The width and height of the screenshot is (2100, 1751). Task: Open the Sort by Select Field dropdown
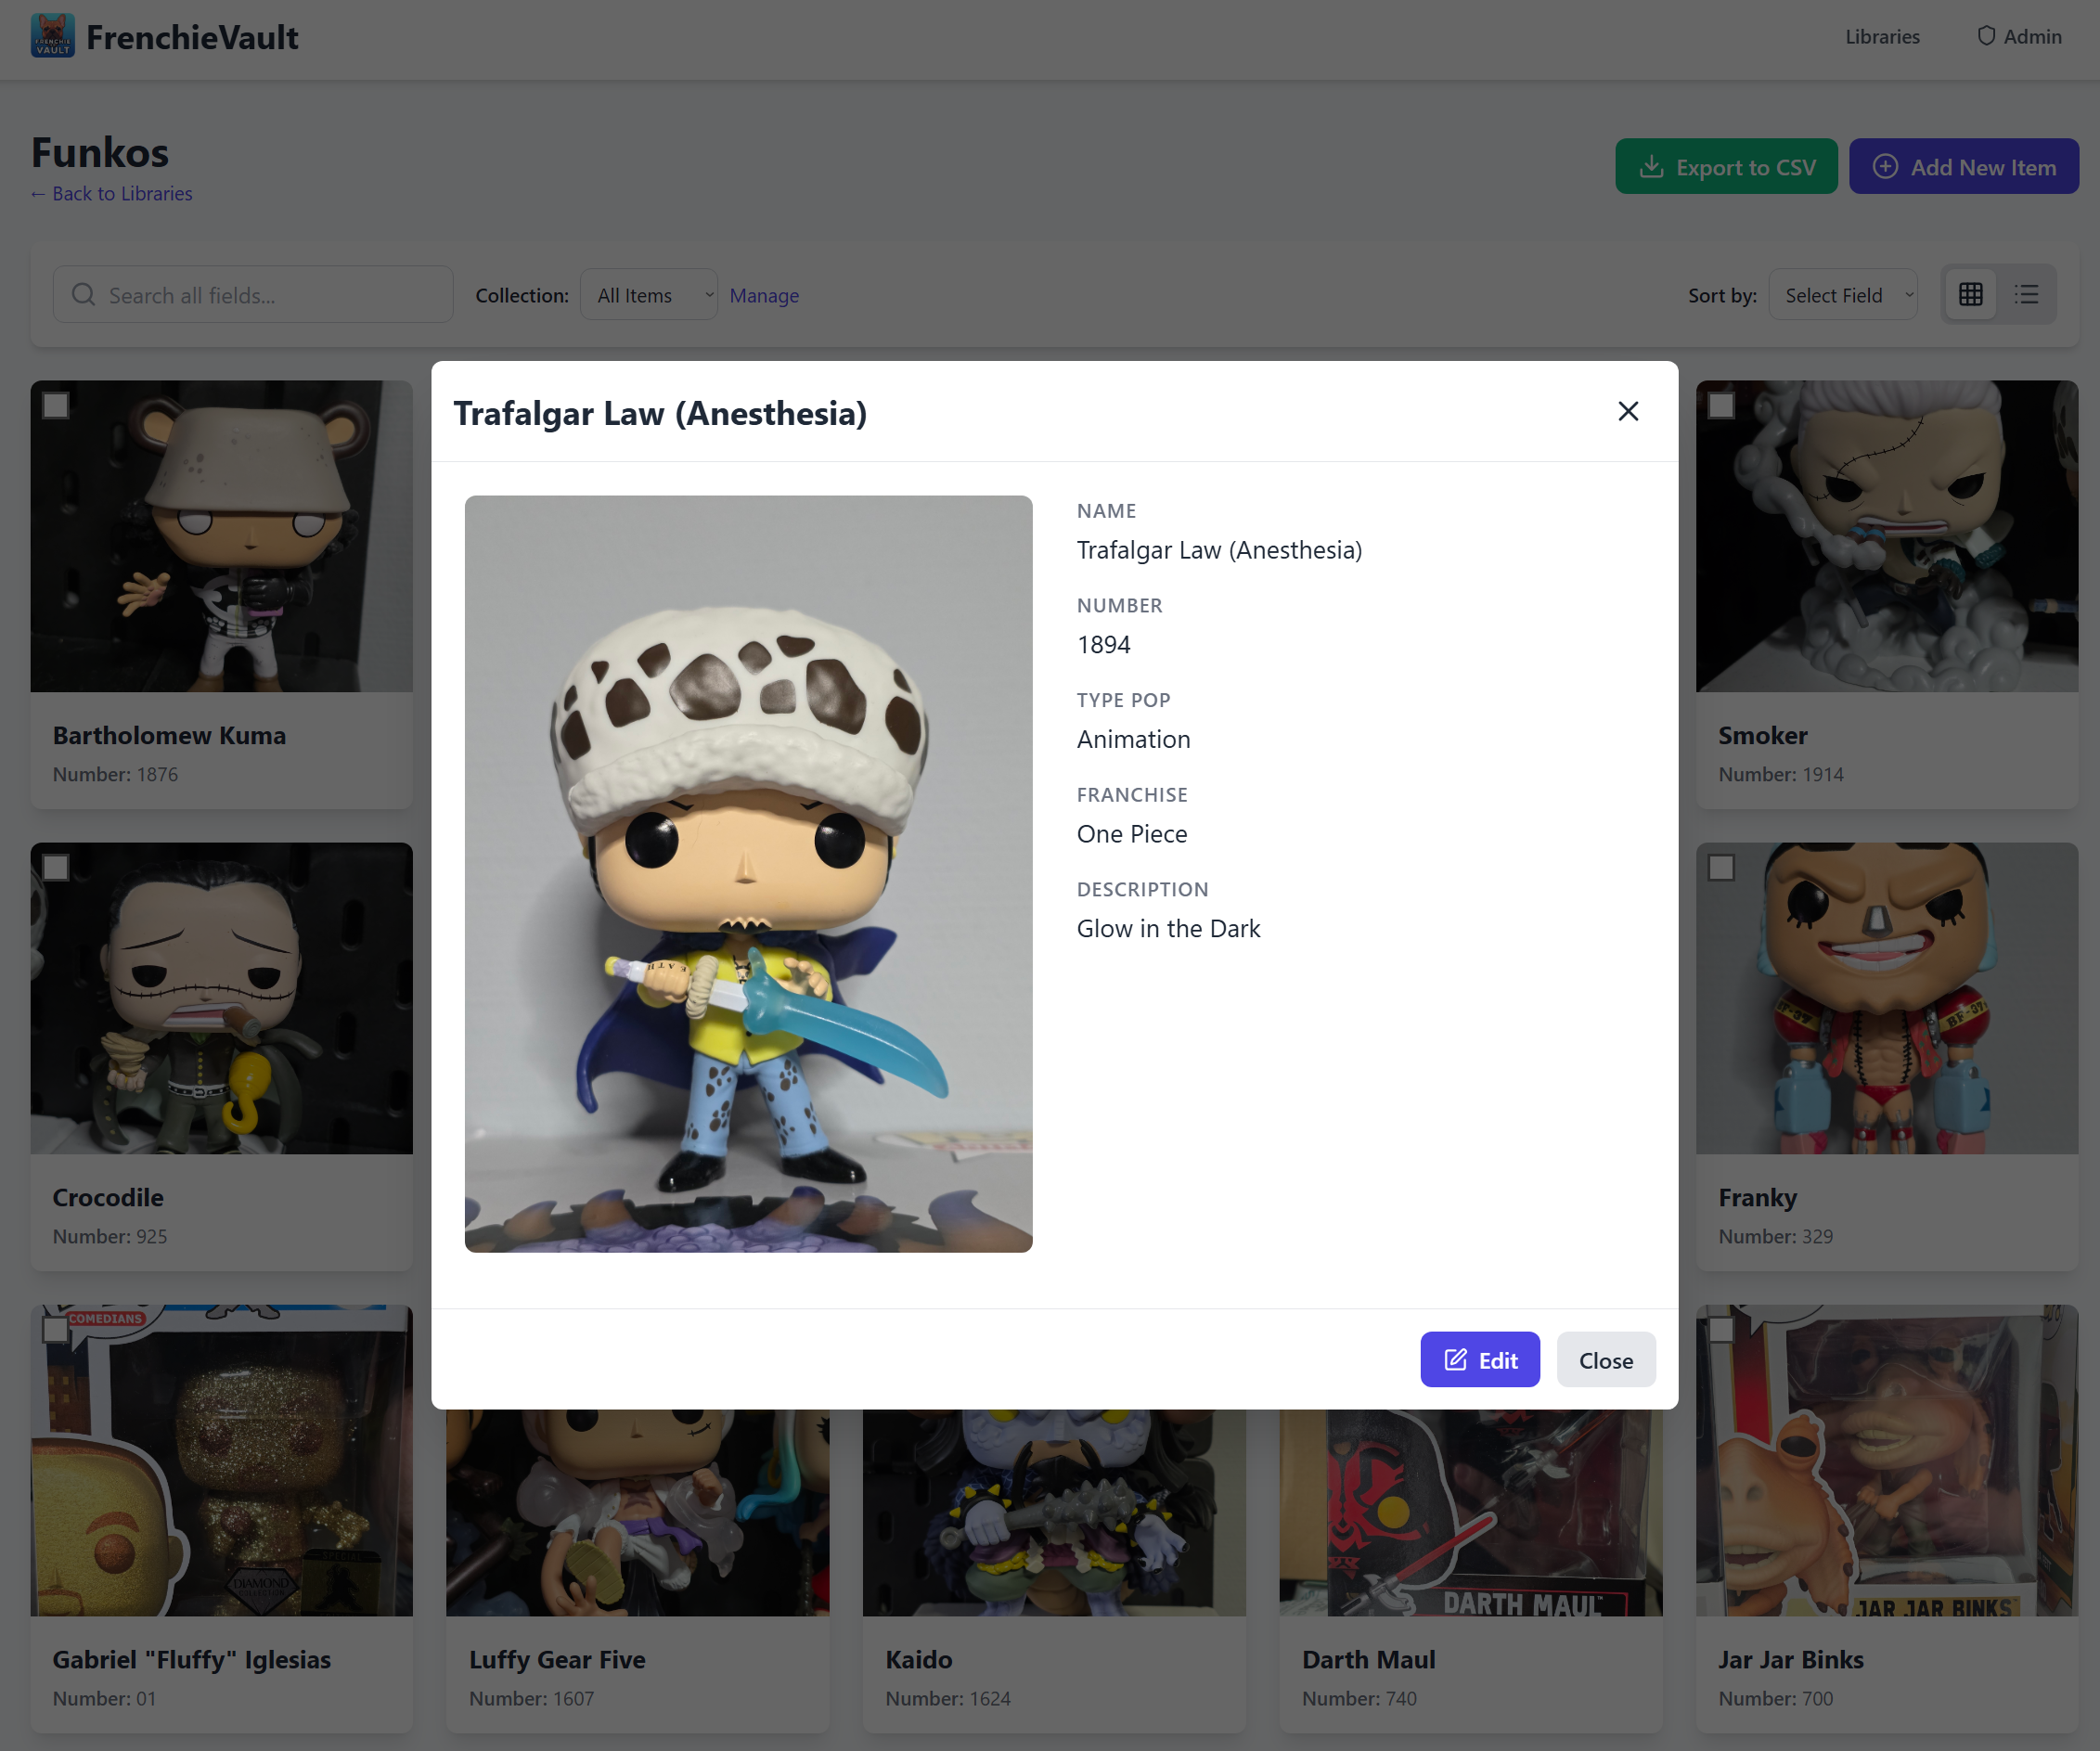tap(1843, 295)
